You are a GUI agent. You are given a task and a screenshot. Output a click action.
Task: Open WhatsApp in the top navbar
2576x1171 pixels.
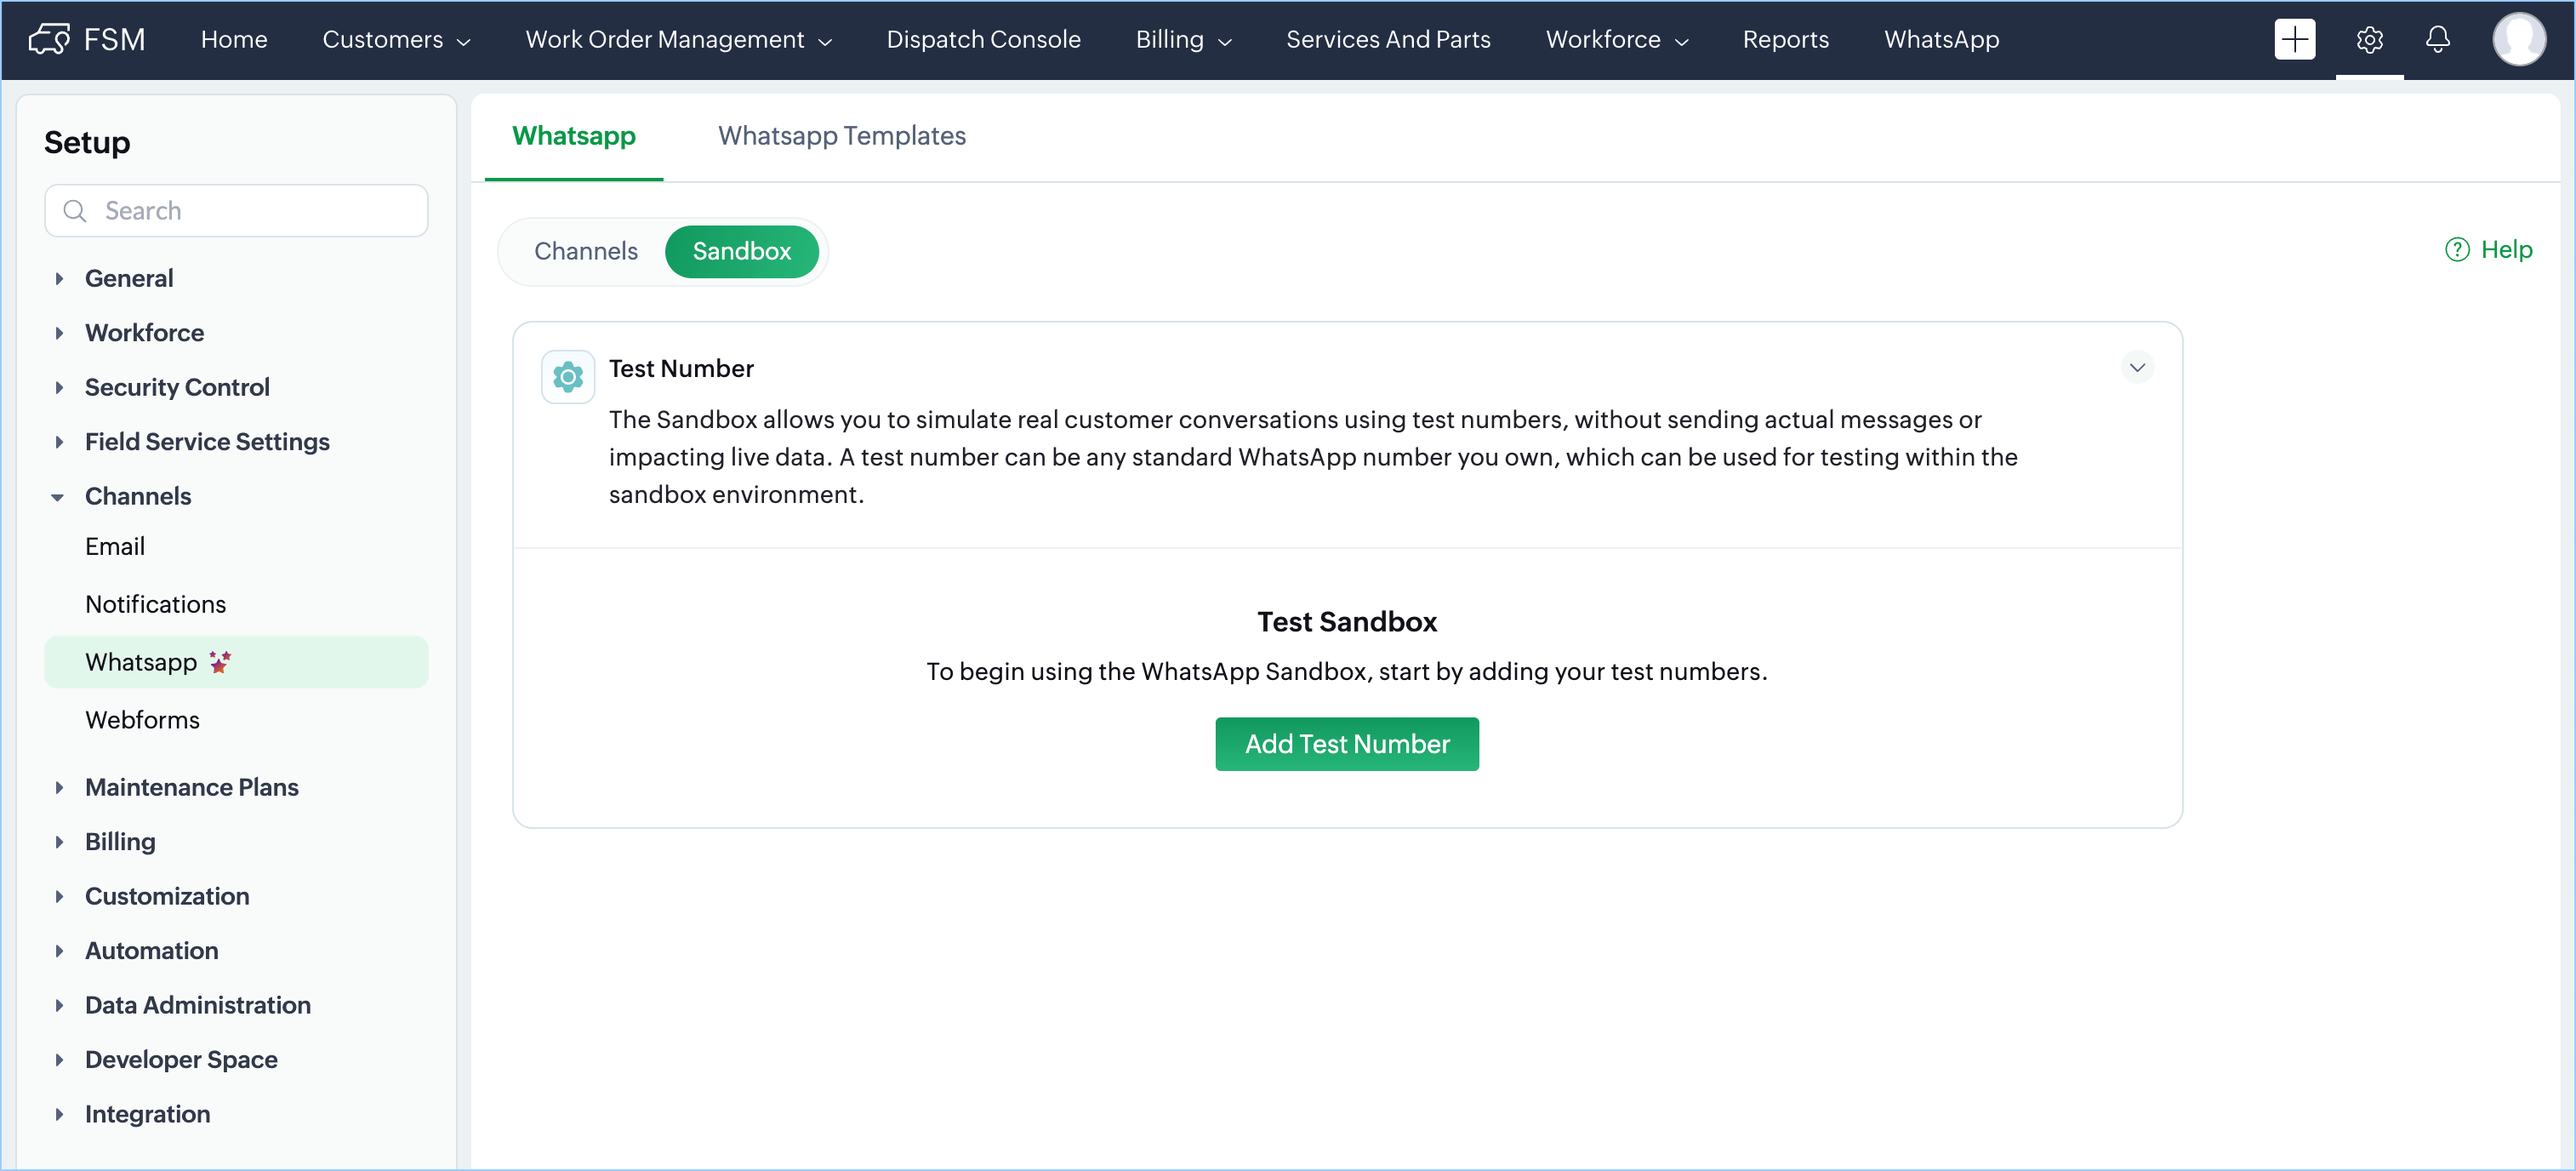[1941, 39]
